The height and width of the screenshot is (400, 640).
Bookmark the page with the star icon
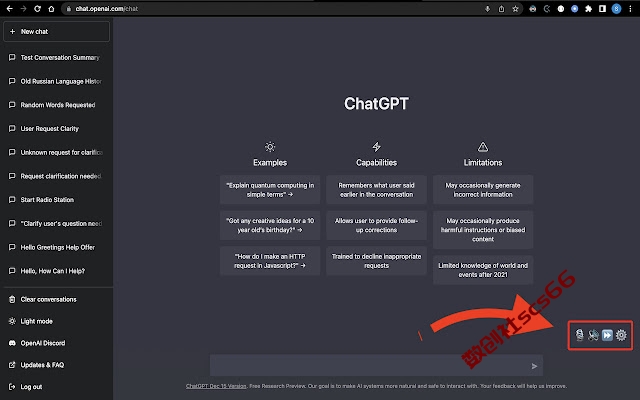(515, 9)
